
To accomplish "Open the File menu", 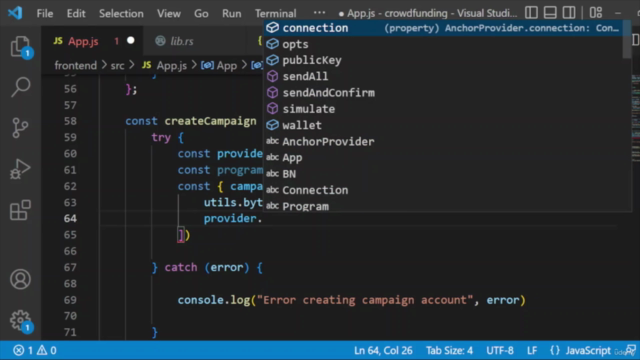I will point(44,13).
